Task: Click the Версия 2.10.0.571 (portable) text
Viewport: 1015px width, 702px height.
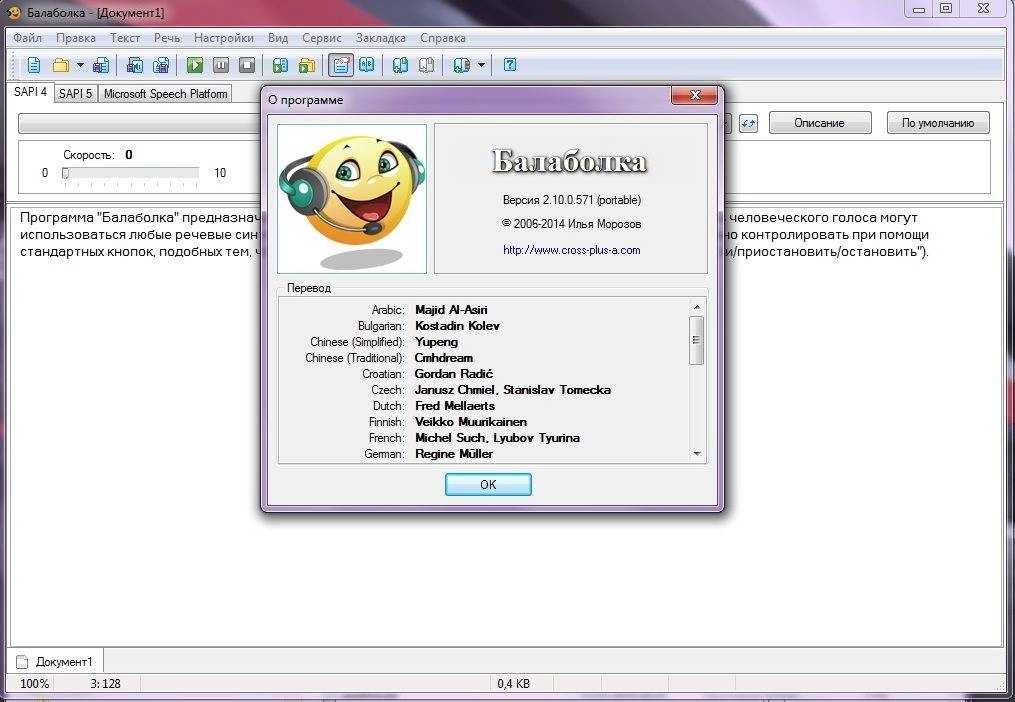Action: pos(572,200)
